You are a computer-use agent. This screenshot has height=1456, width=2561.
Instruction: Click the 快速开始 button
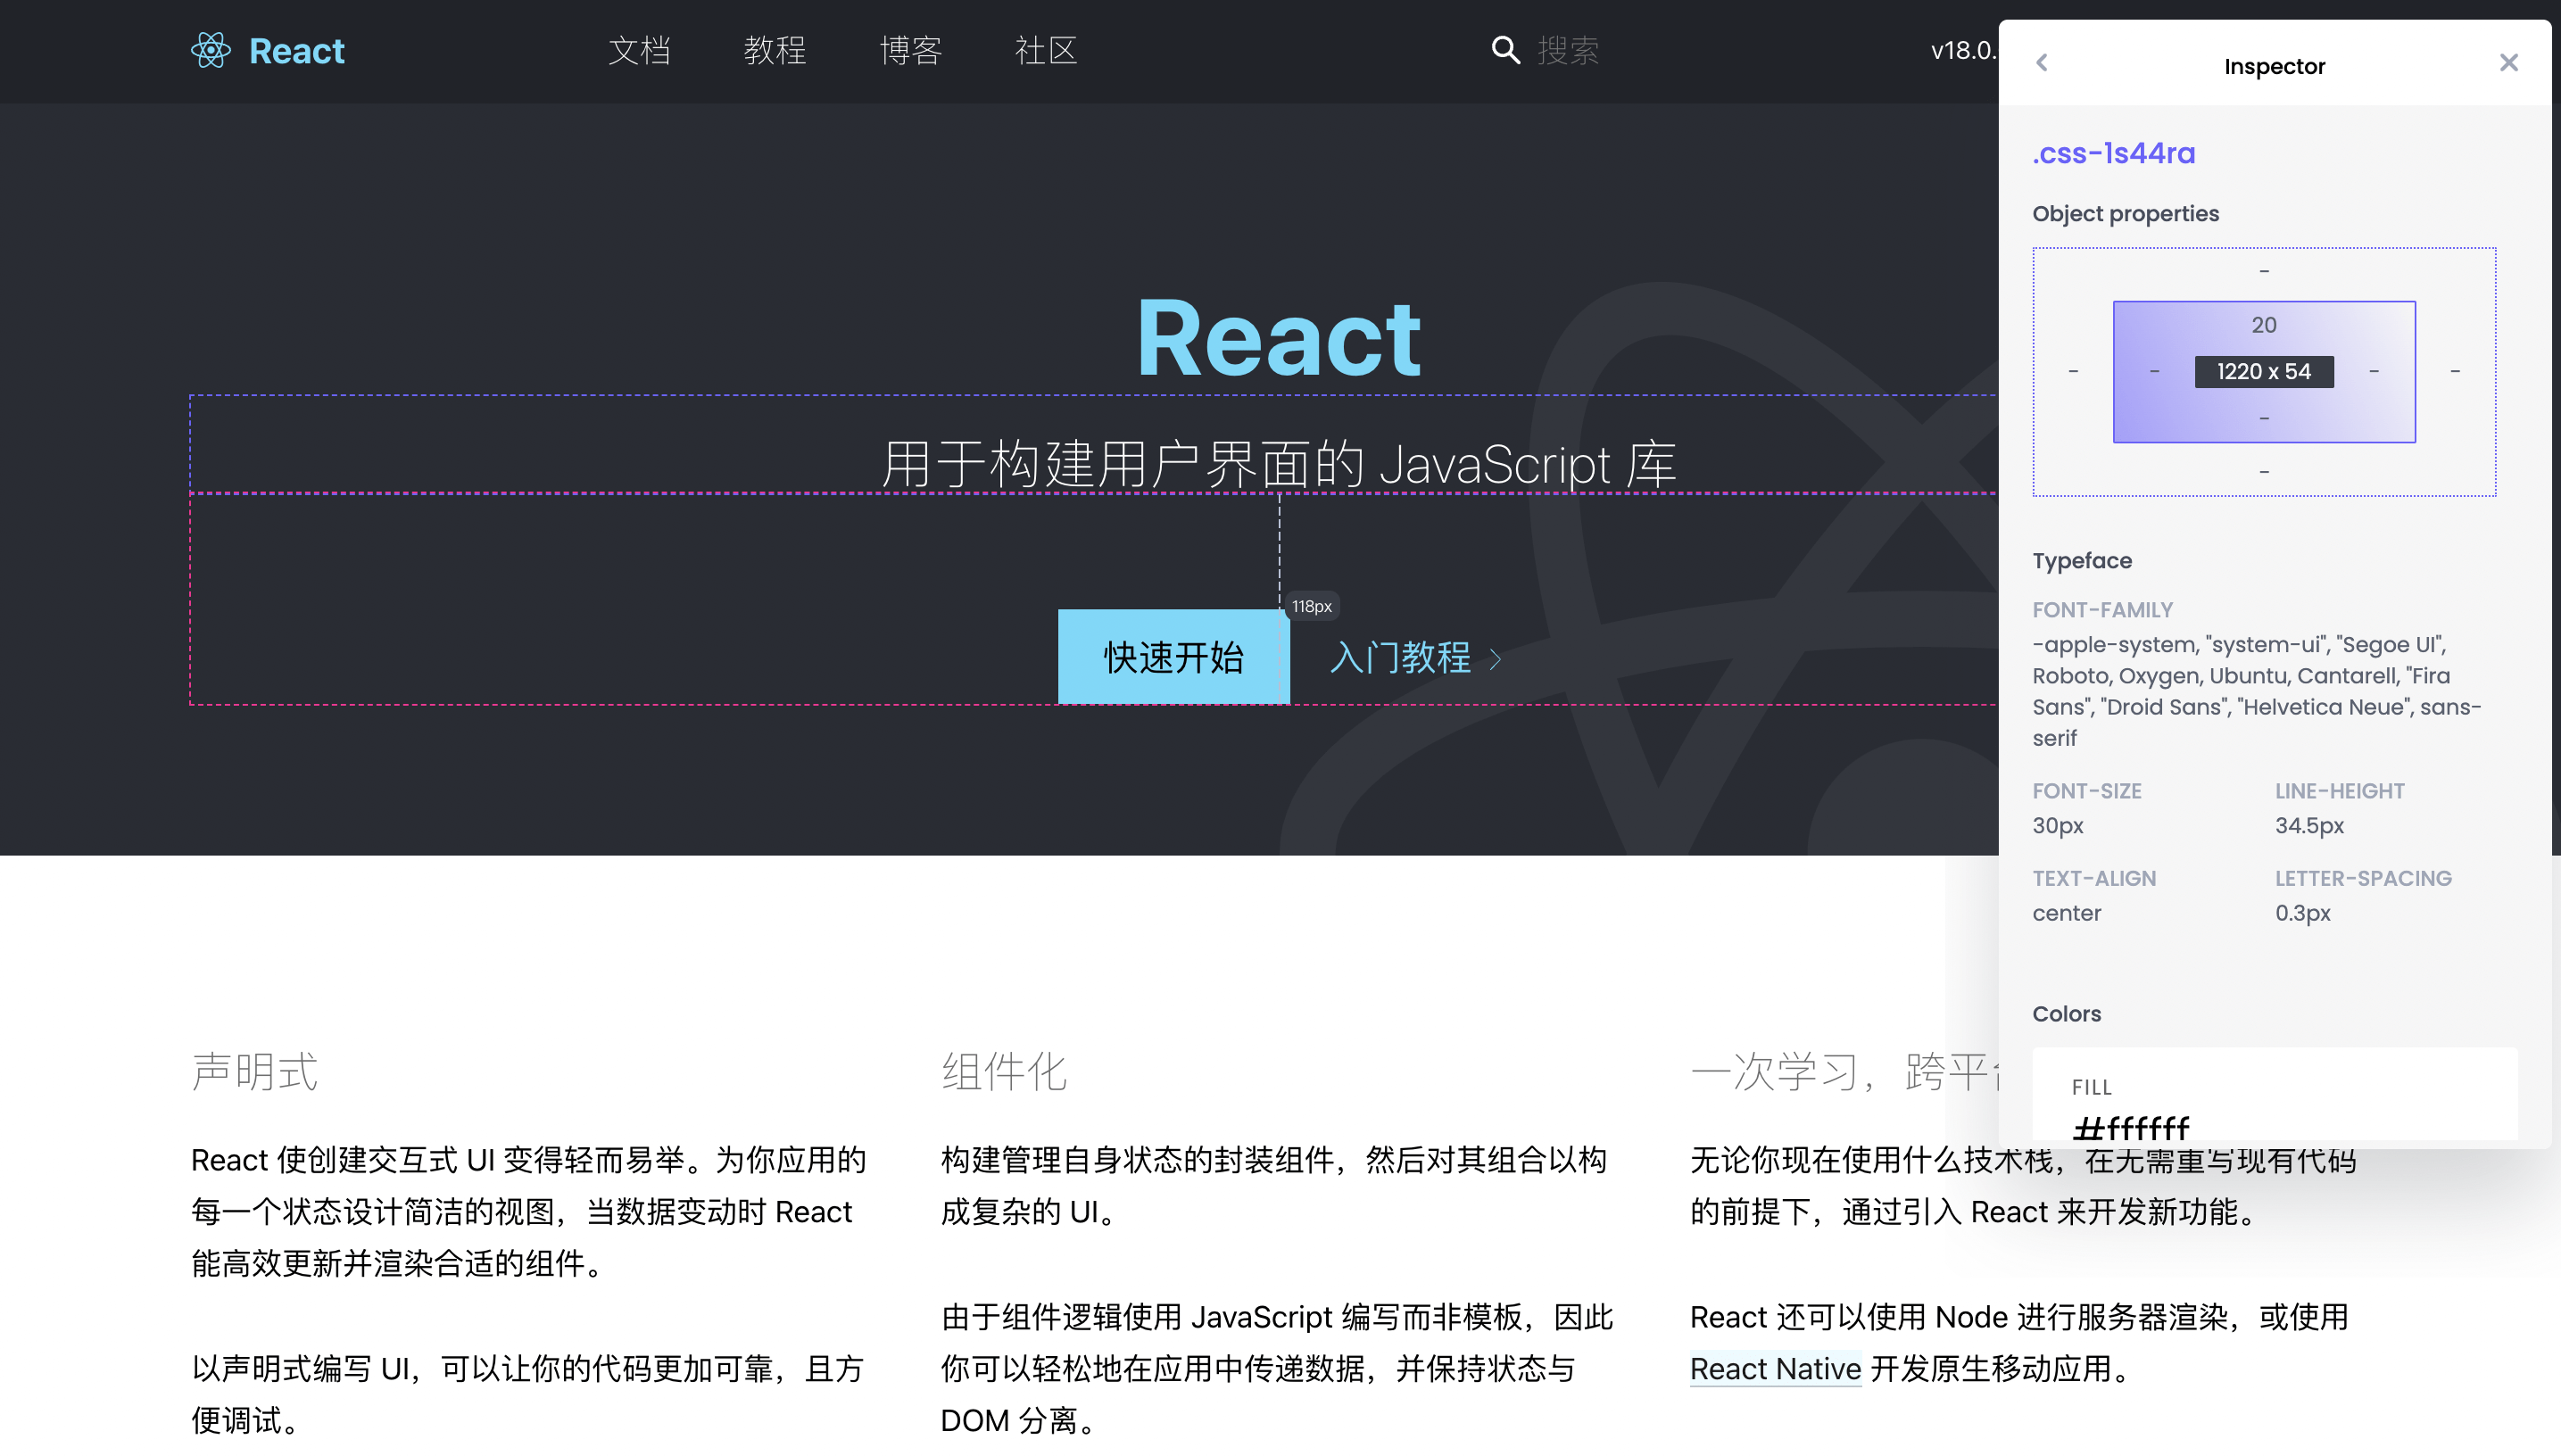click(x=1174, y=657)
